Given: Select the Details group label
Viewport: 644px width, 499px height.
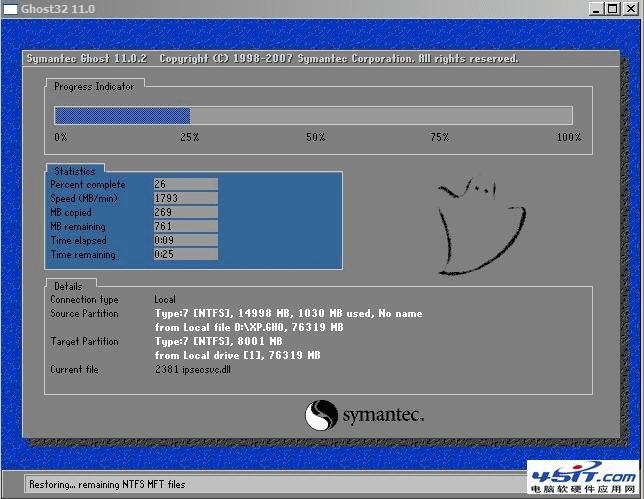Looking at the screenshot, I should tap(68, 286).
